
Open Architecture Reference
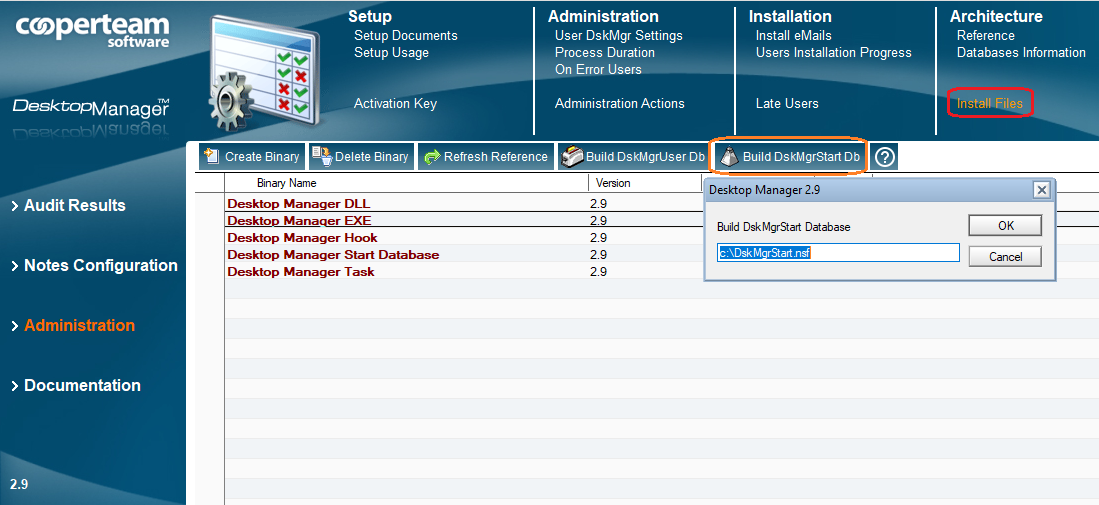click(x=985, y=36)
